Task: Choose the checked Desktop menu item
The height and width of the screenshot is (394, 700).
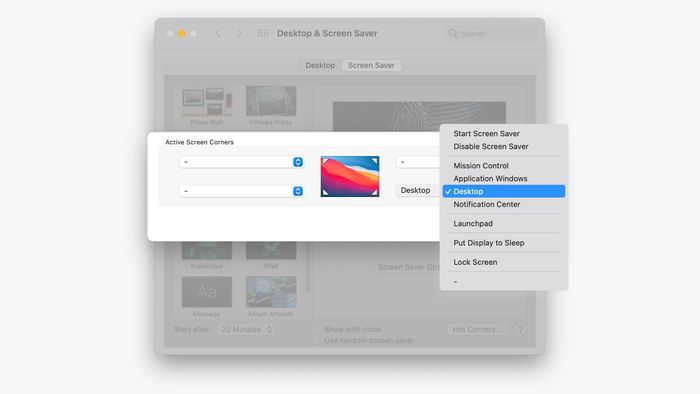Action: tap(504, 191)
